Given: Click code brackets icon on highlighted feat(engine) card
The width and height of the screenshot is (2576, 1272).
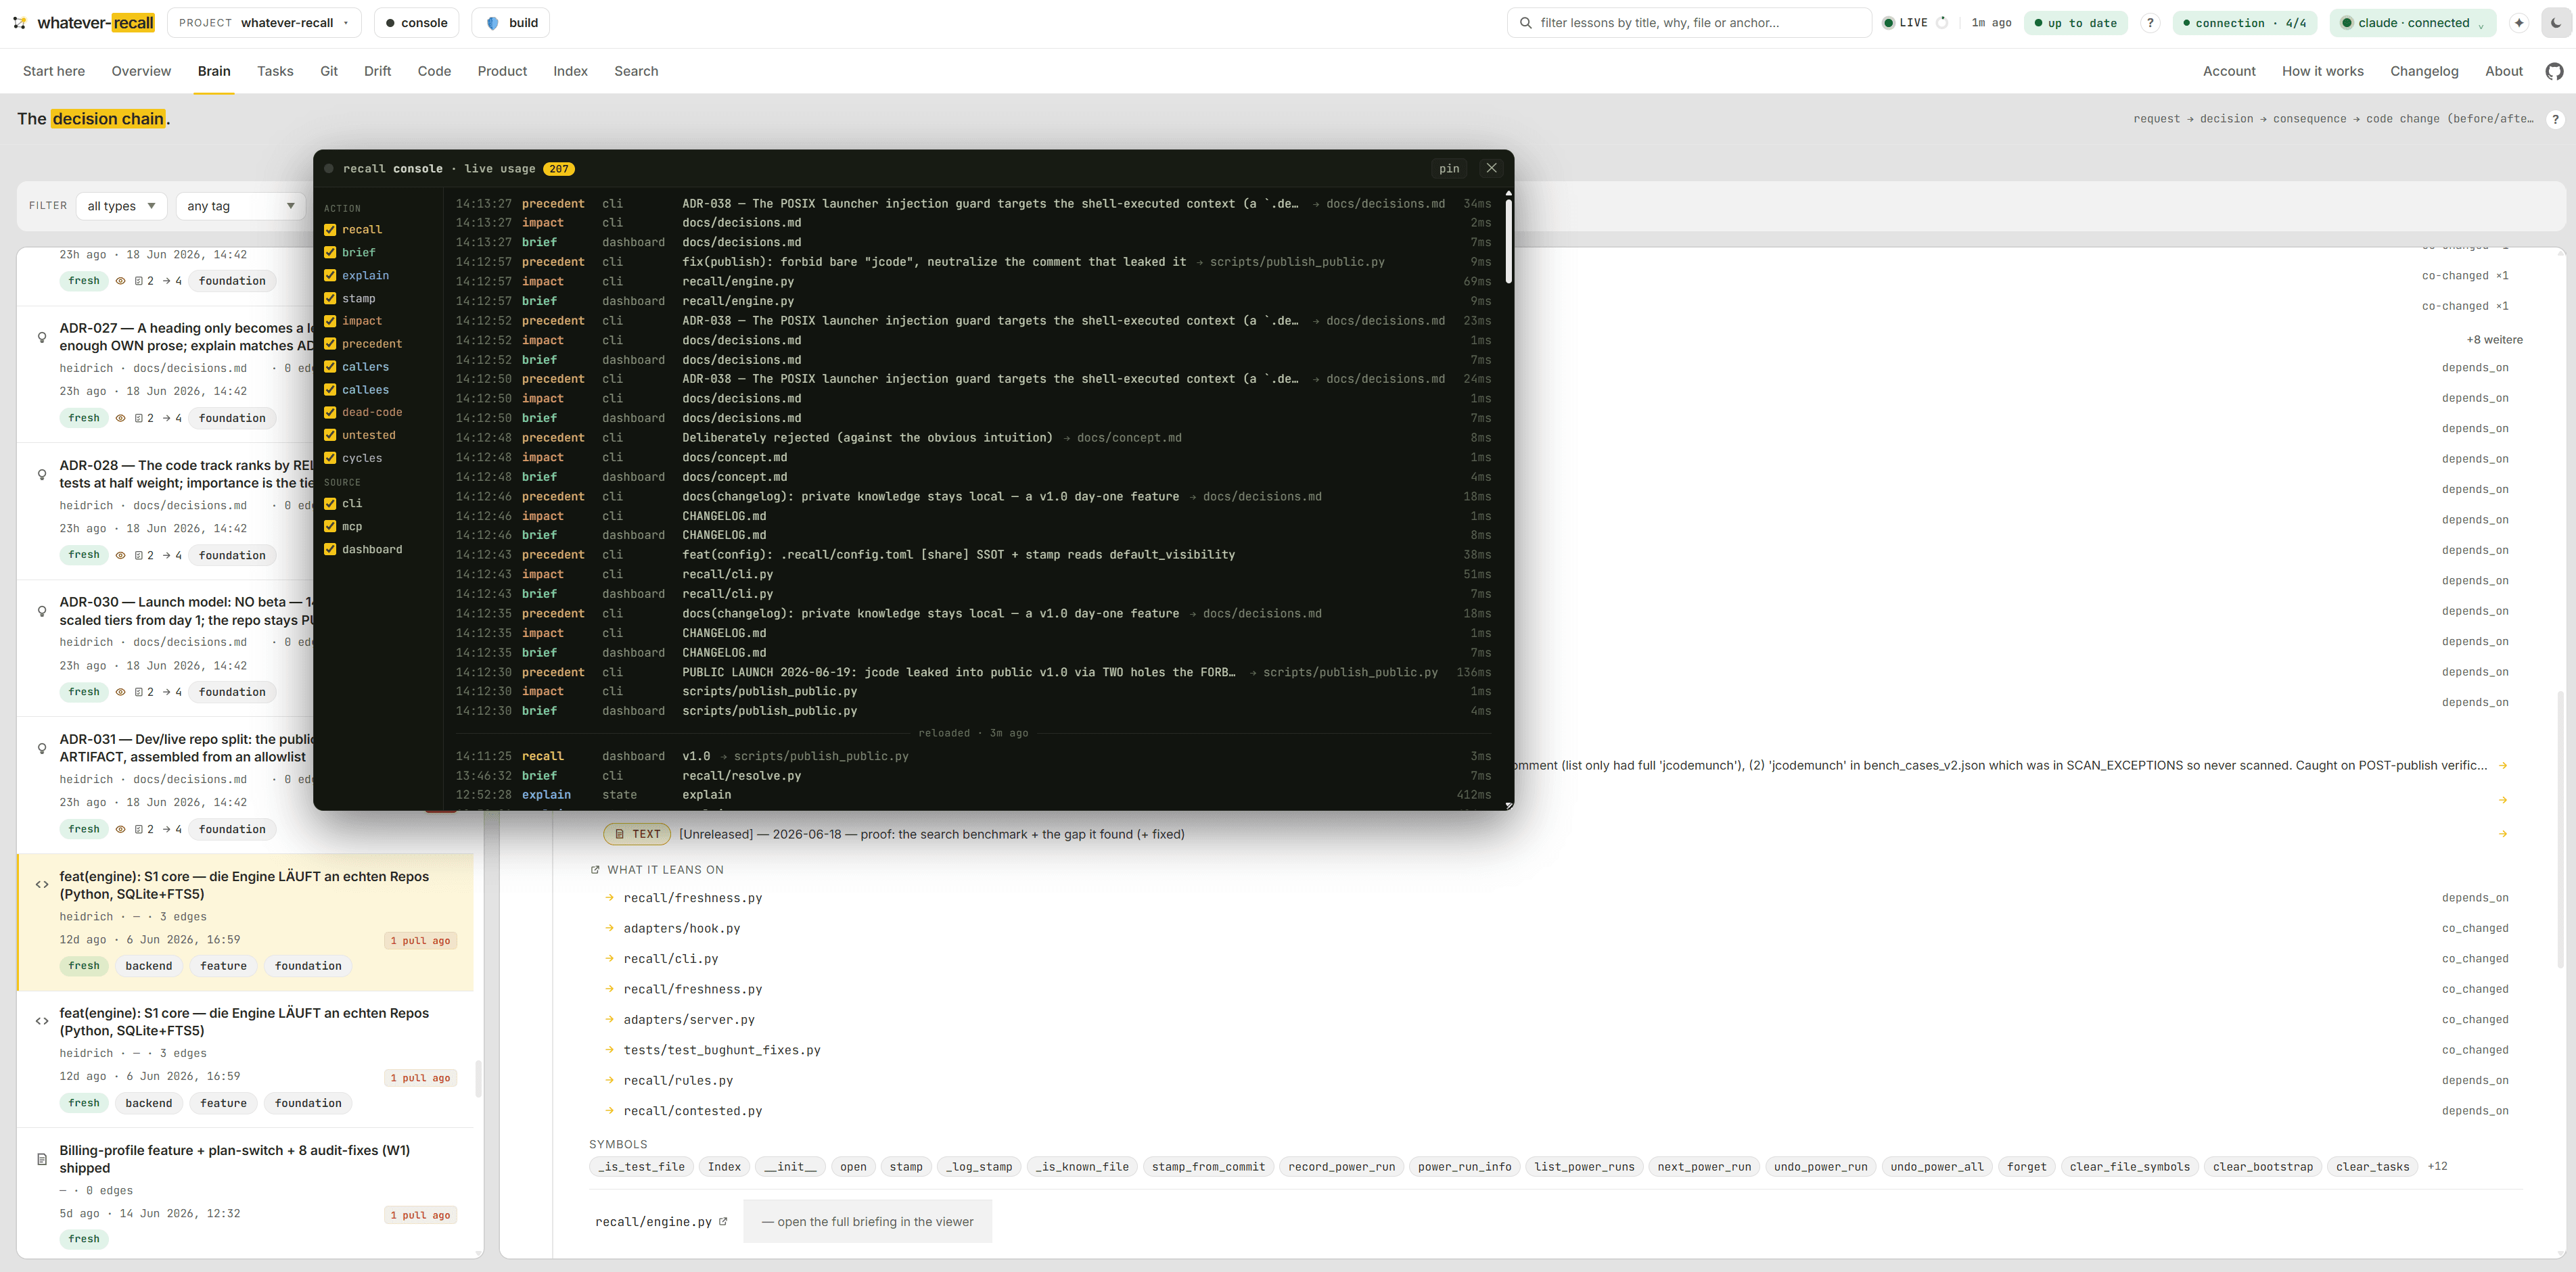Looking at the screenshot, I should 42,885.
